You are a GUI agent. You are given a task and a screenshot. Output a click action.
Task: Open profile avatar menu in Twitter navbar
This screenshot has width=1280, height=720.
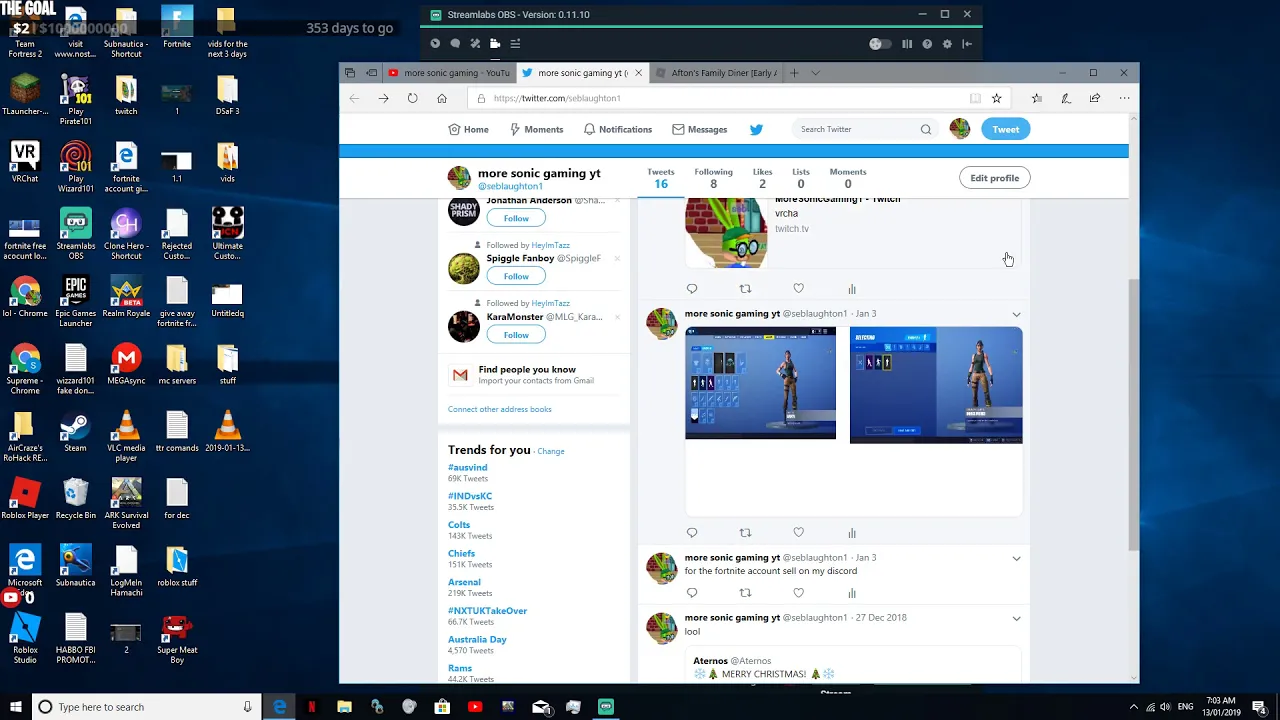(959, 129)
